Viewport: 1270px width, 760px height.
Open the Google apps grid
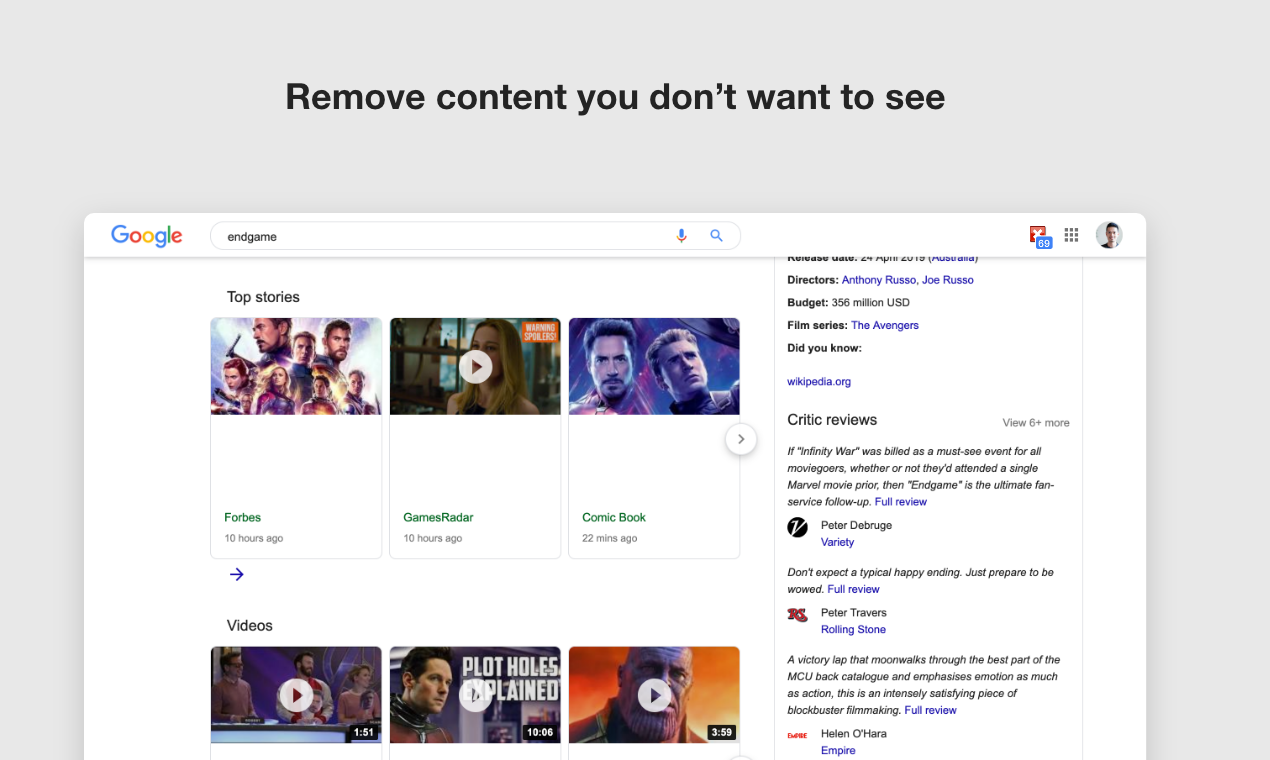click(1072, 235)
